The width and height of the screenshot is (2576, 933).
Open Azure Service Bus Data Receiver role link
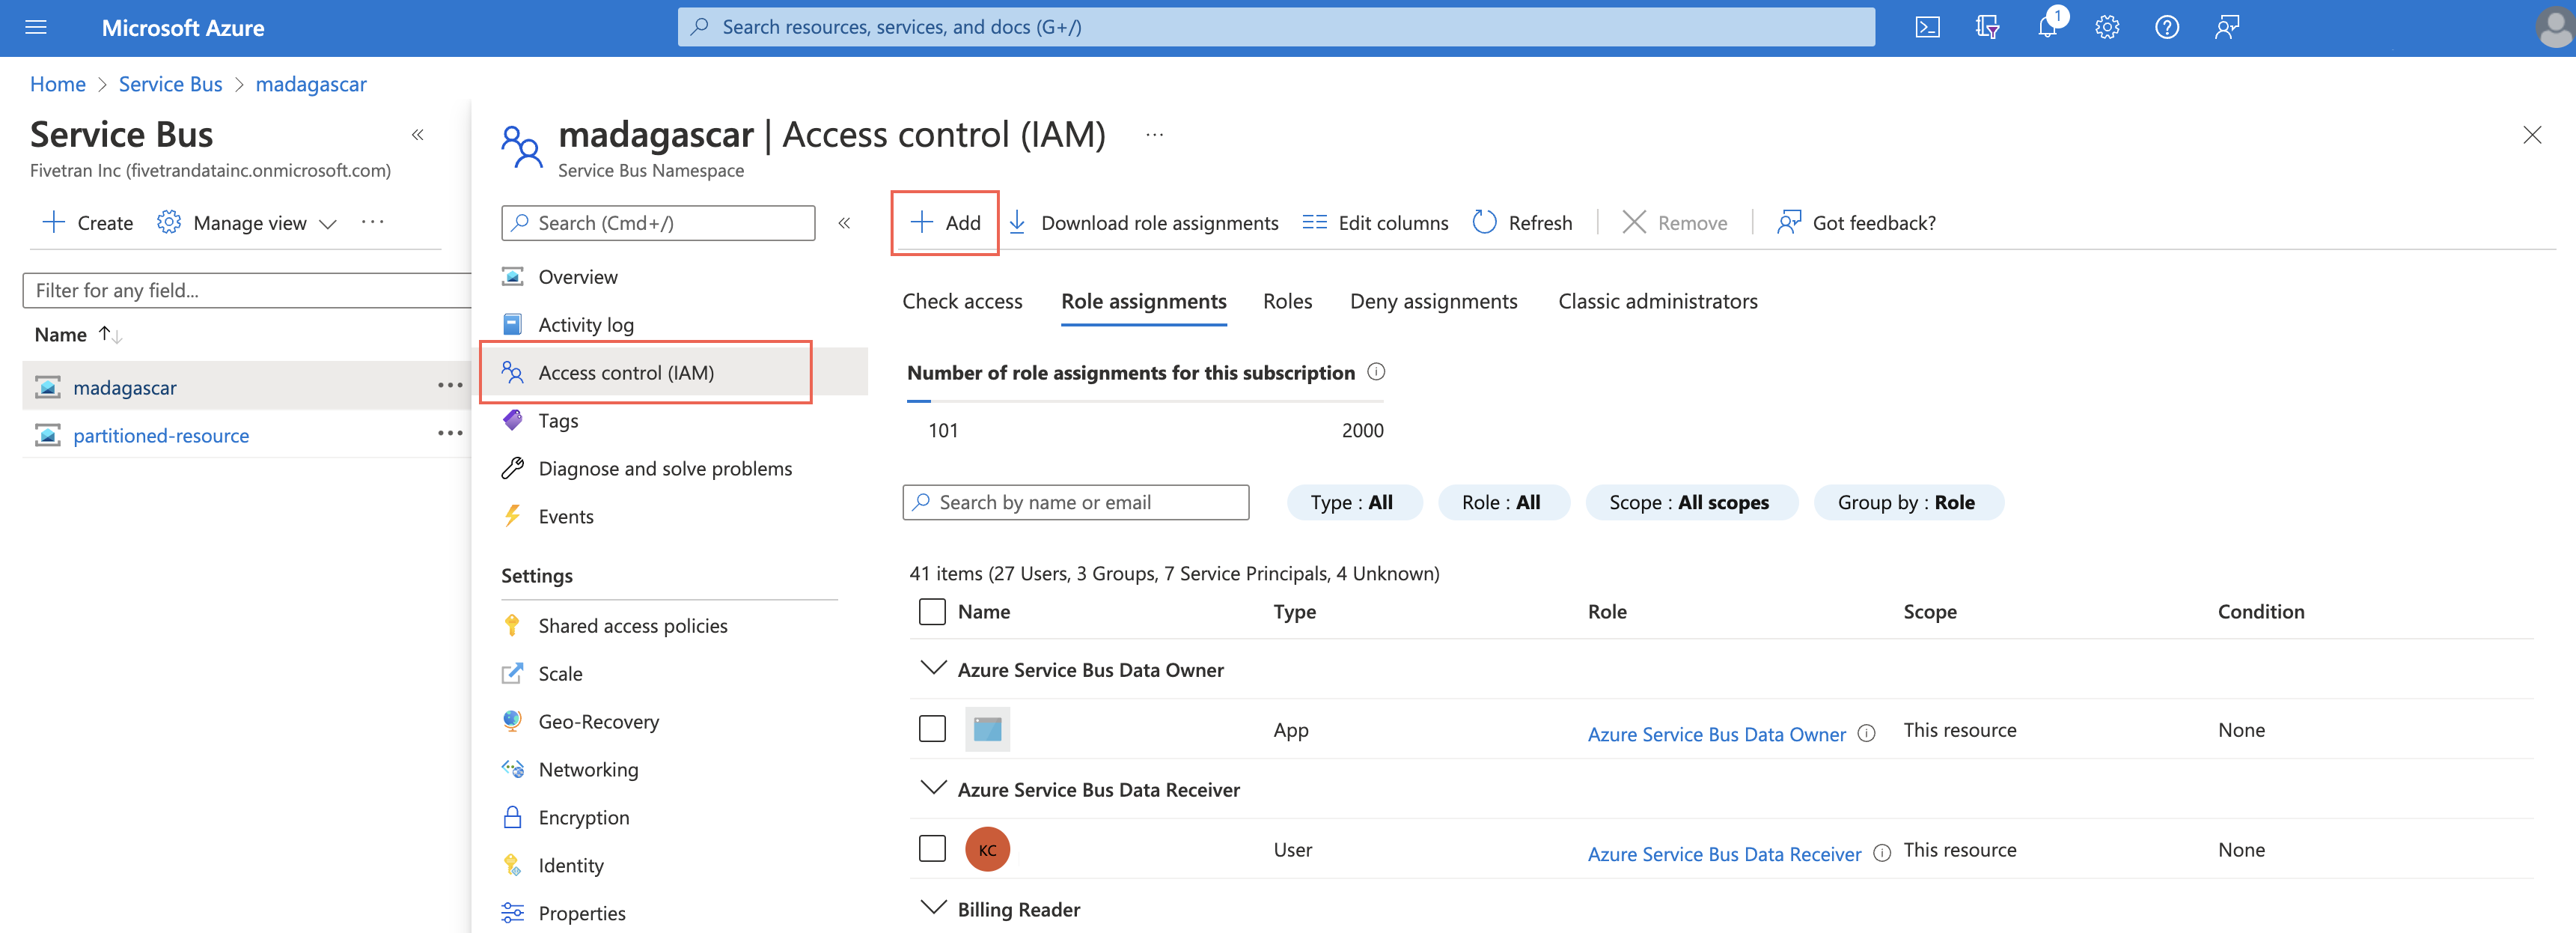point(1724,854)
